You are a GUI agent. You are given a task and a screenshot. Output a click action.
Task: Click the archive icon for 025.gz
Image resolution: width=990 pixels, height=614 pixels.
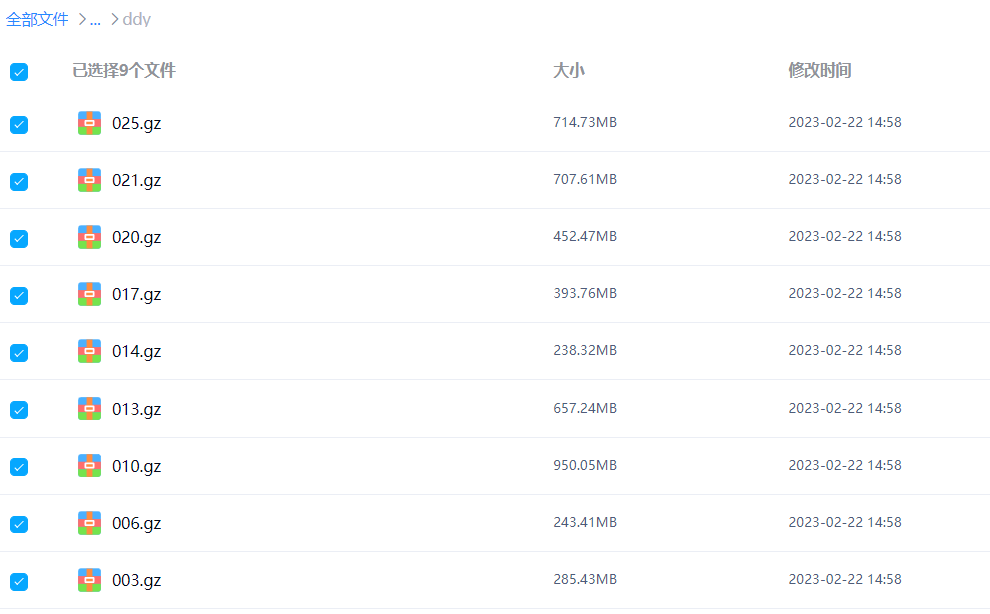point(89,123)
